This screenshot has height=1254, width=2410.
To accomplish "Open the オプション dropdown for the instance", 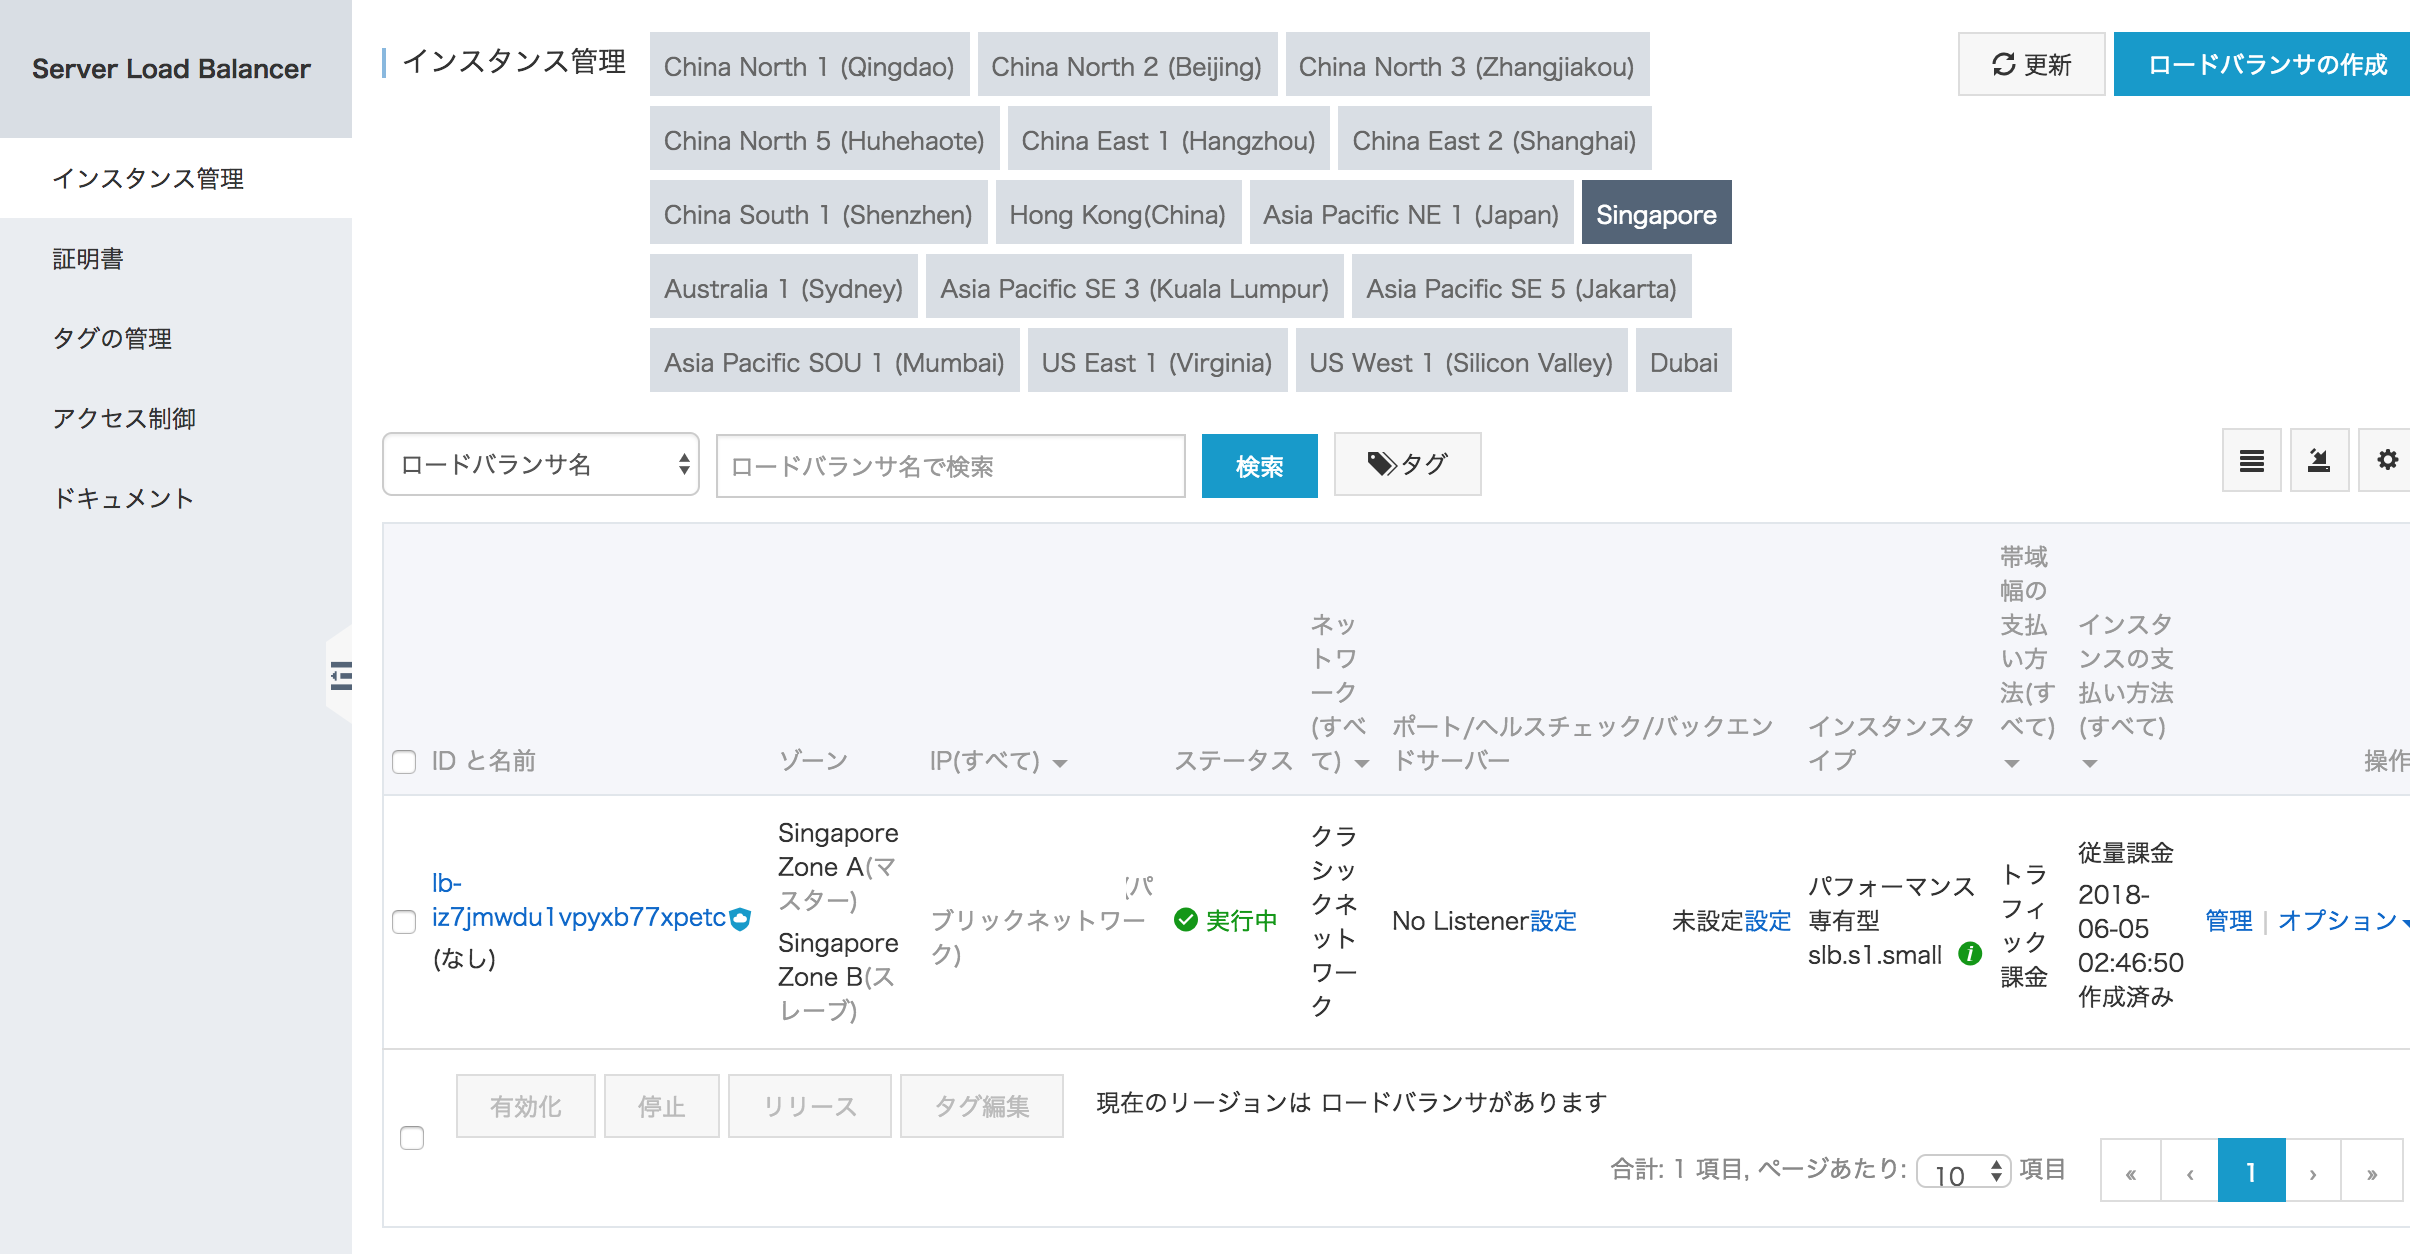I will pos(2343,921).
